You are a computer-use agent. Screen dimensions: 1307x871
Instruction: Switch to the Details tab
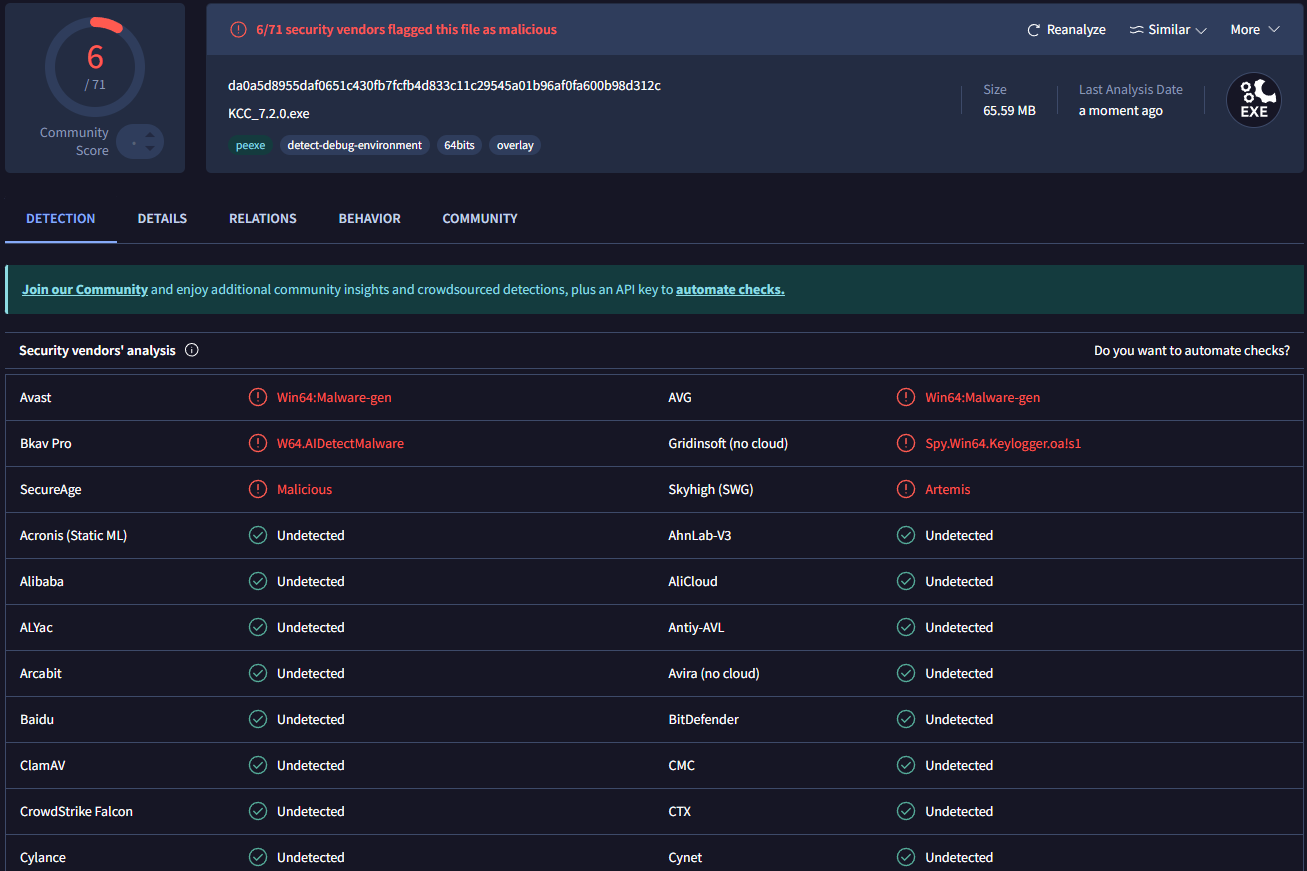(x=162, y=219)
